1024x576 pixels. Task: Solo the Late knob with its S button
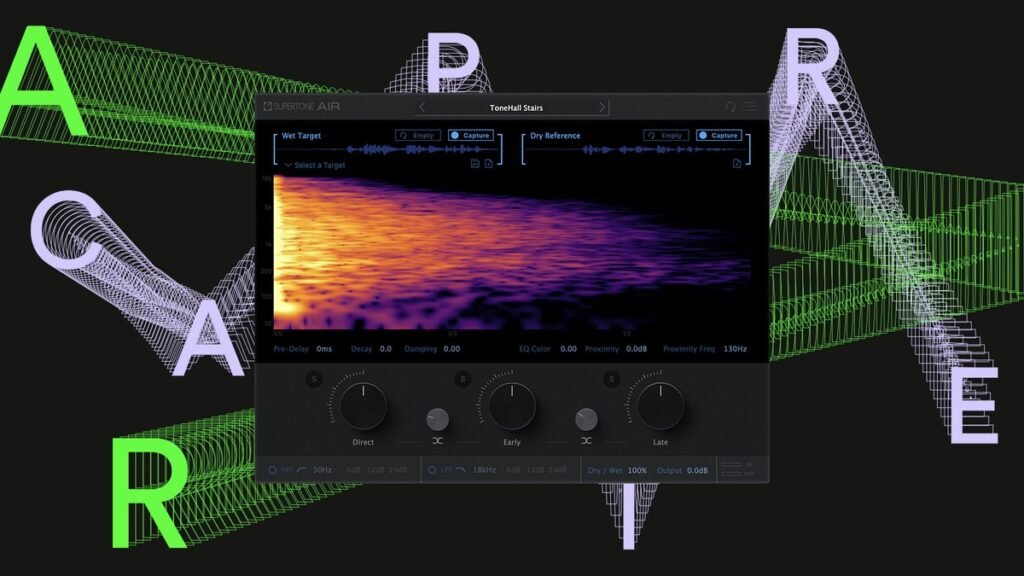point(611,378)
